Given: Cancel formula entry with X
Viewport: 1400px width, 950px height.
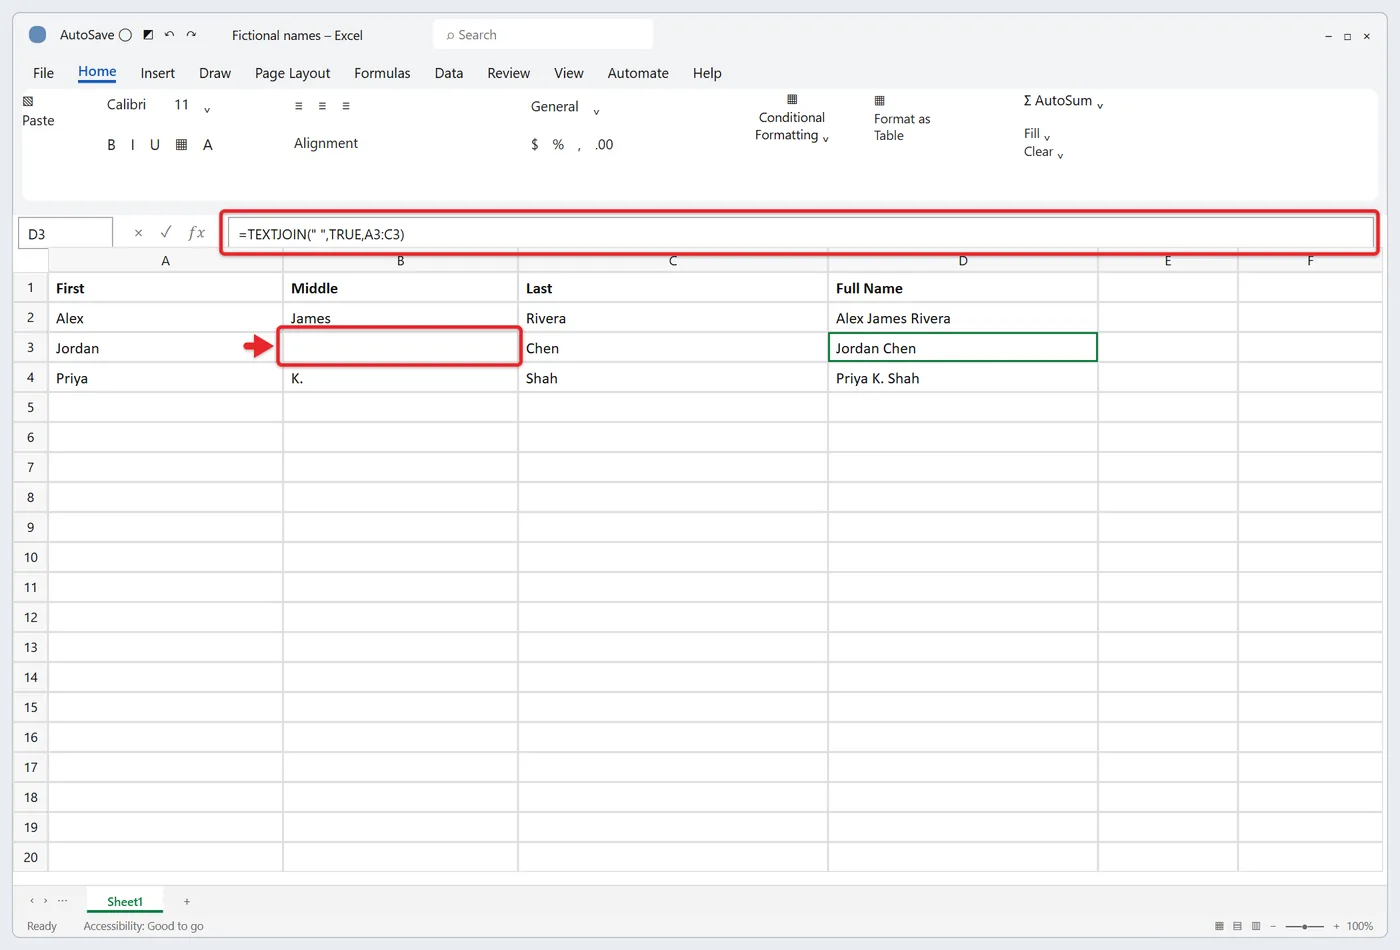Looking at the screenshot, I should click(138, 233).
